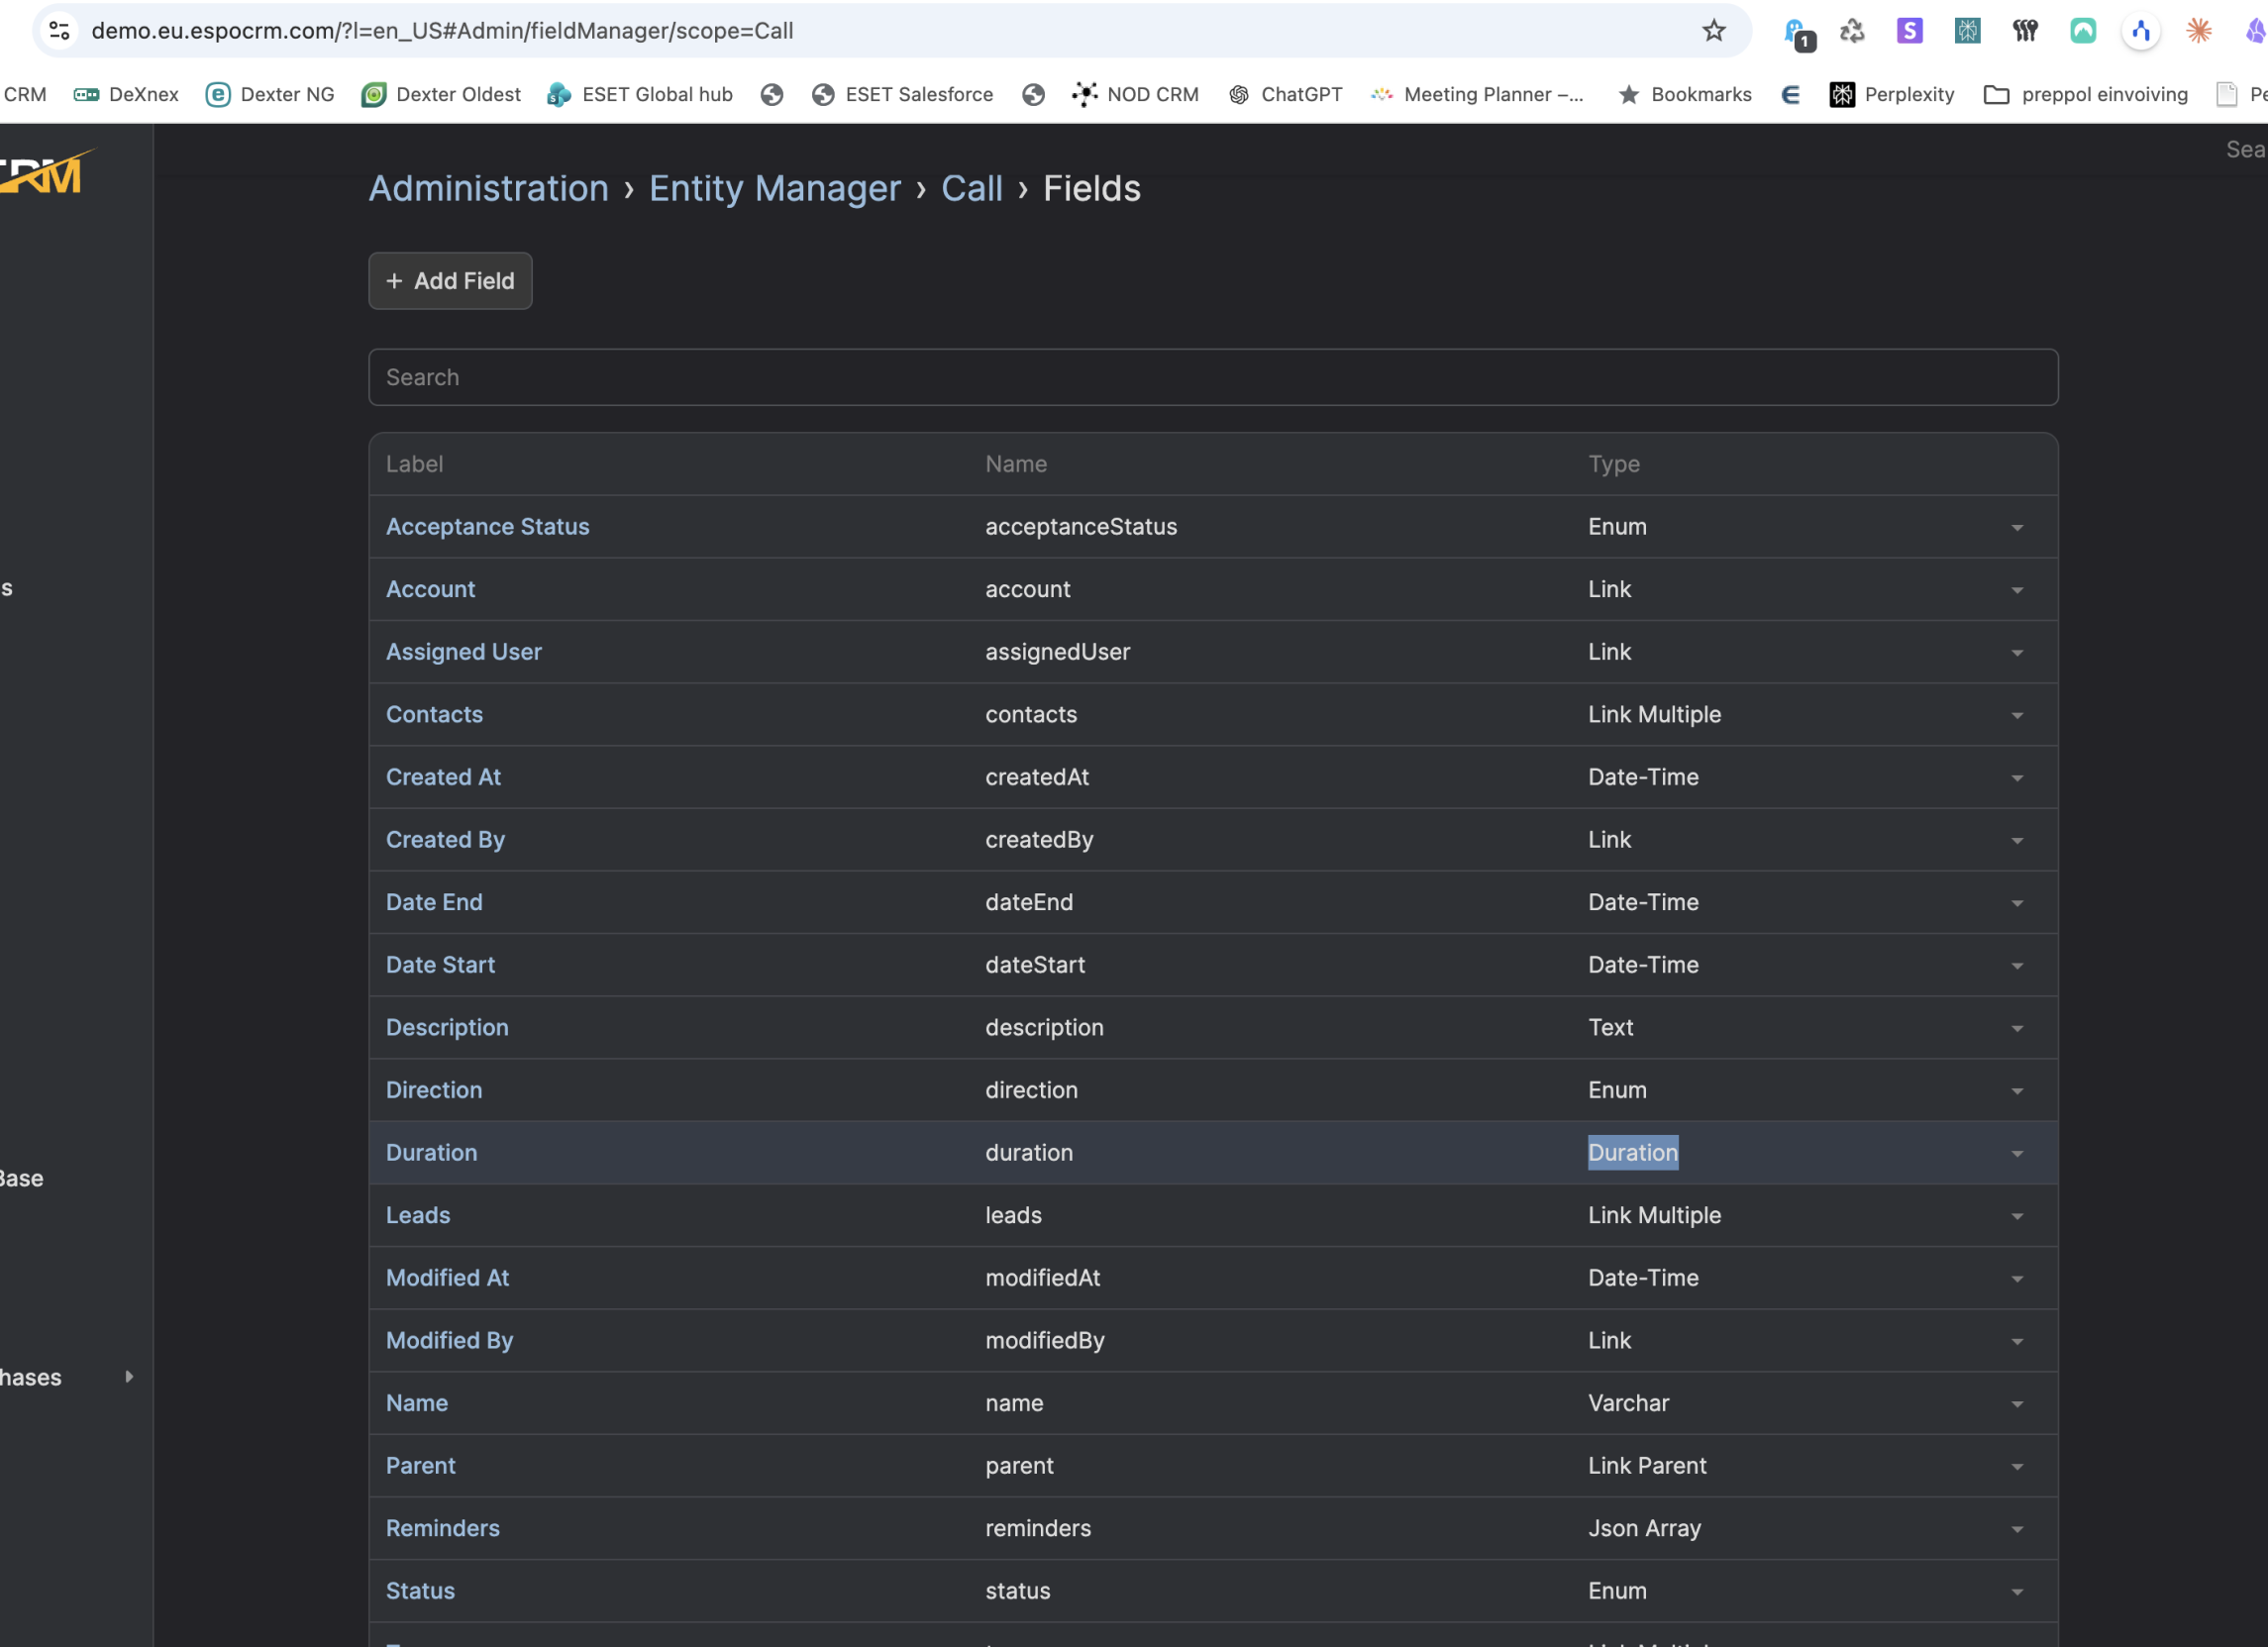
Task: Open Contacts field
Action: pyautogui.click(x=434, y=715)
